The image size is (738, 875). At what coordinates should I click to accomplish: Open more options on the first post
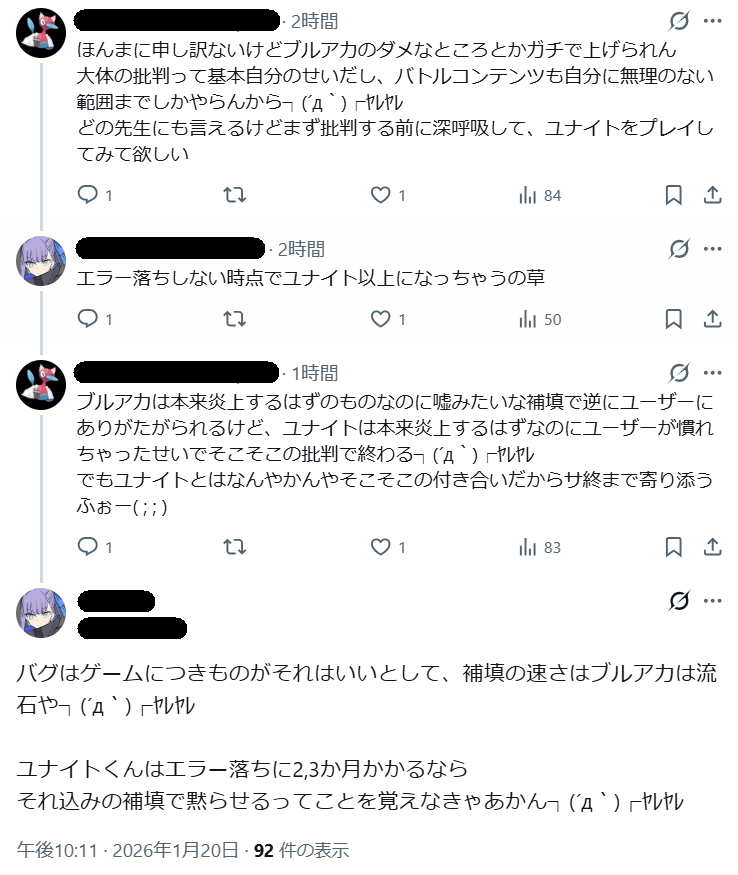pos(712,20)
